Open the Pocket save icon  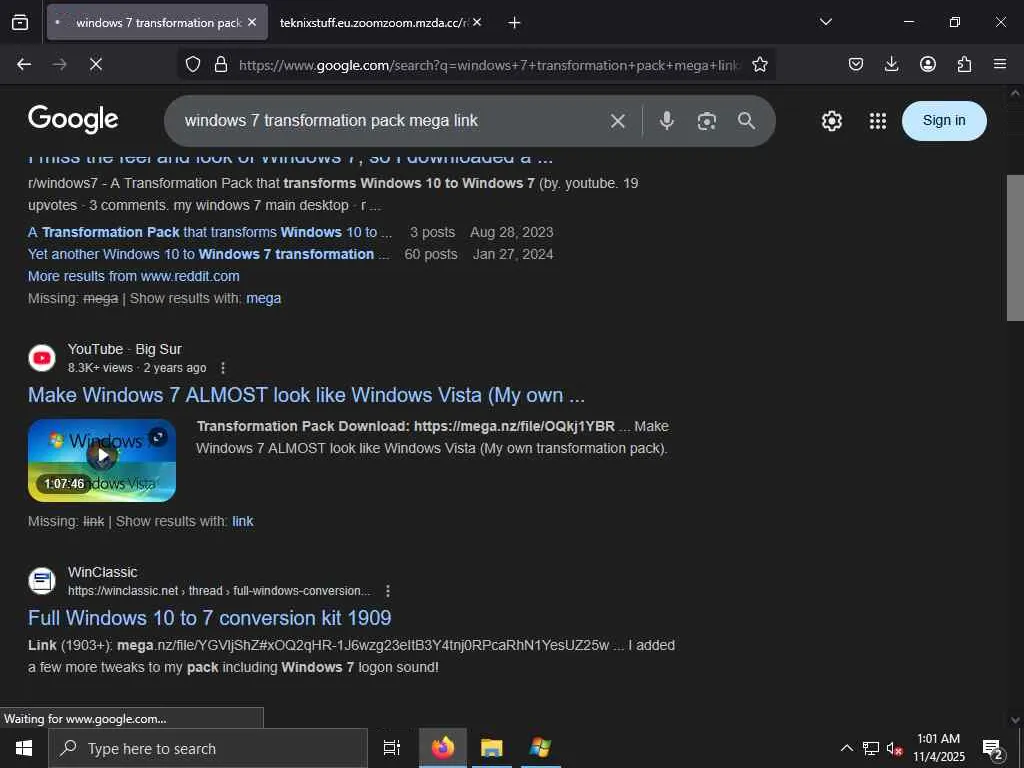pos(856,64)
